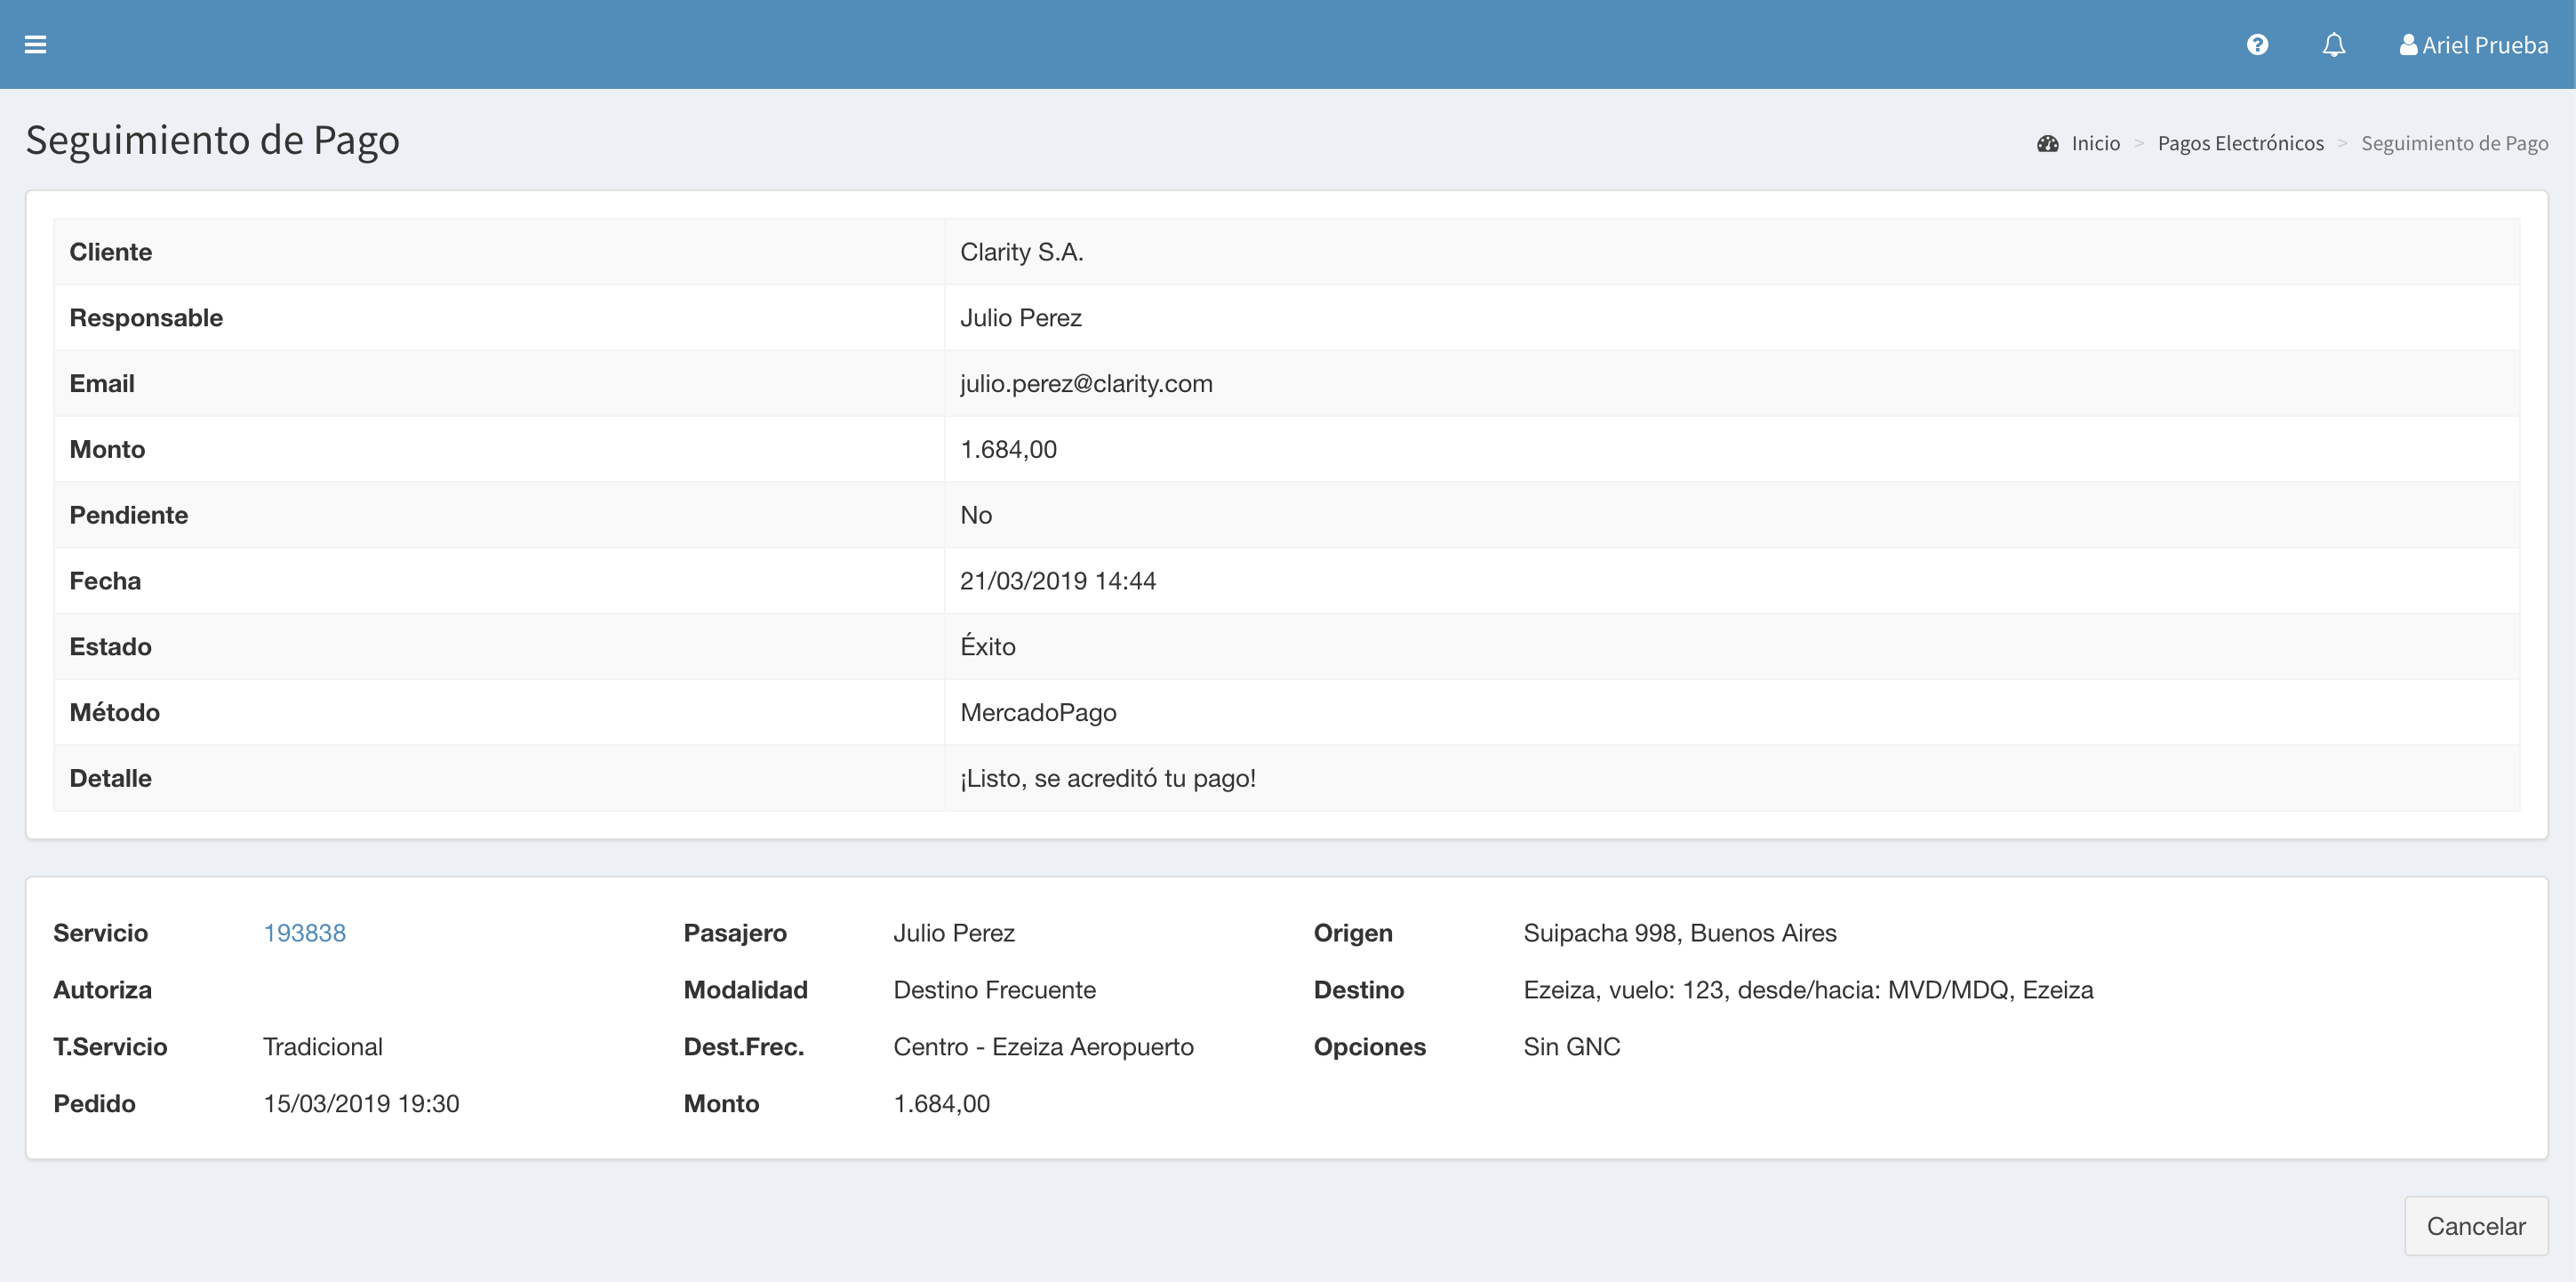Click the julio.perez@clarity.com email value
2576x1282 pixels.
coord(1086,384)
